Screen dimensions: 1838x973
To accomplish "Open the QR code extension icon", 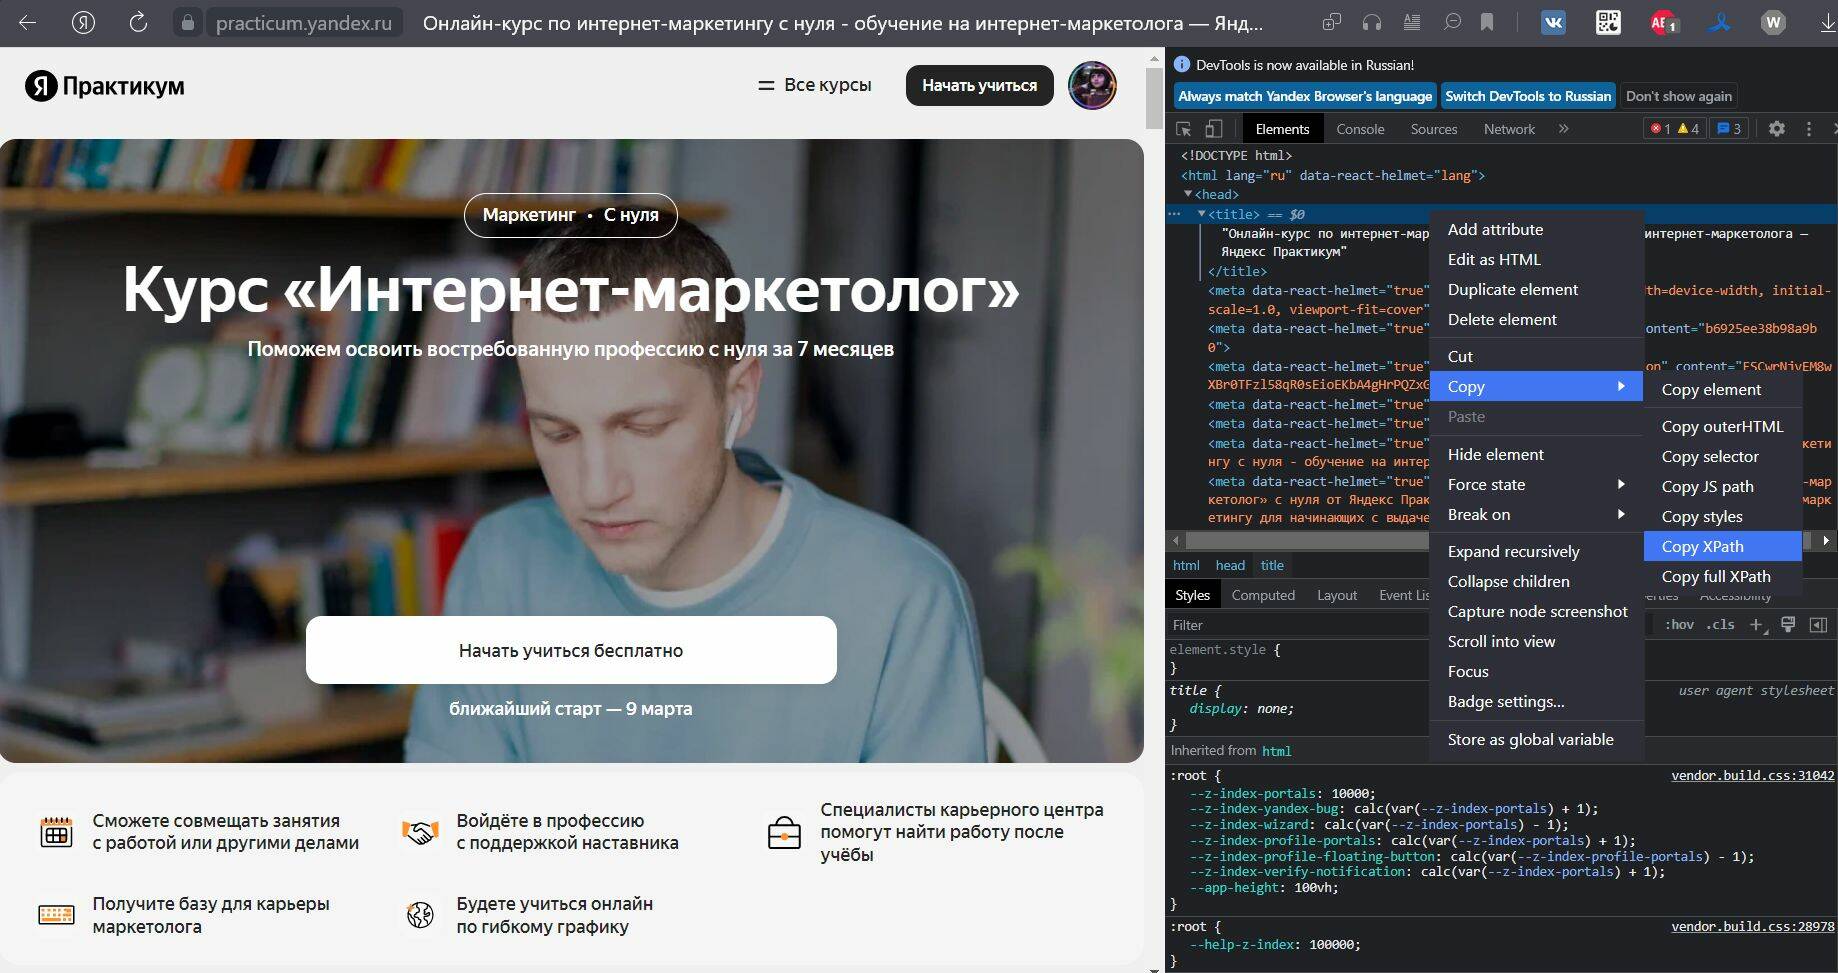I will [x=1608, y=22].
